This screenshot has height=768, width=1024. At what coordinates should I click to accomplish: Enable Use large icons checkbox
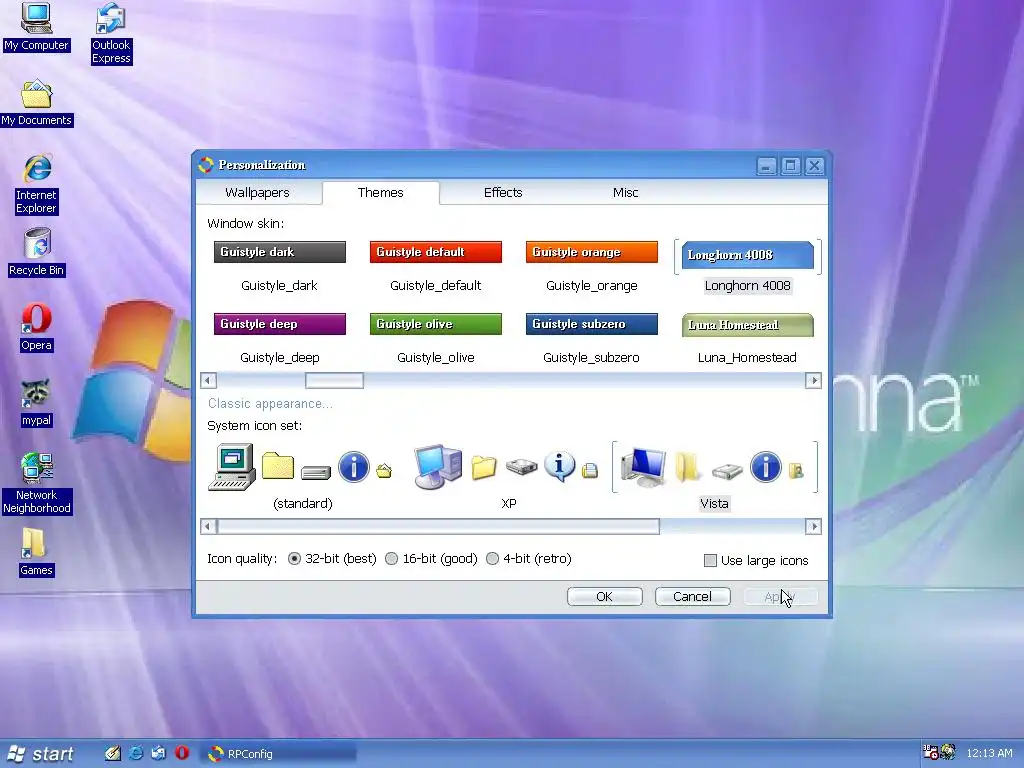(x=711, y=560)
